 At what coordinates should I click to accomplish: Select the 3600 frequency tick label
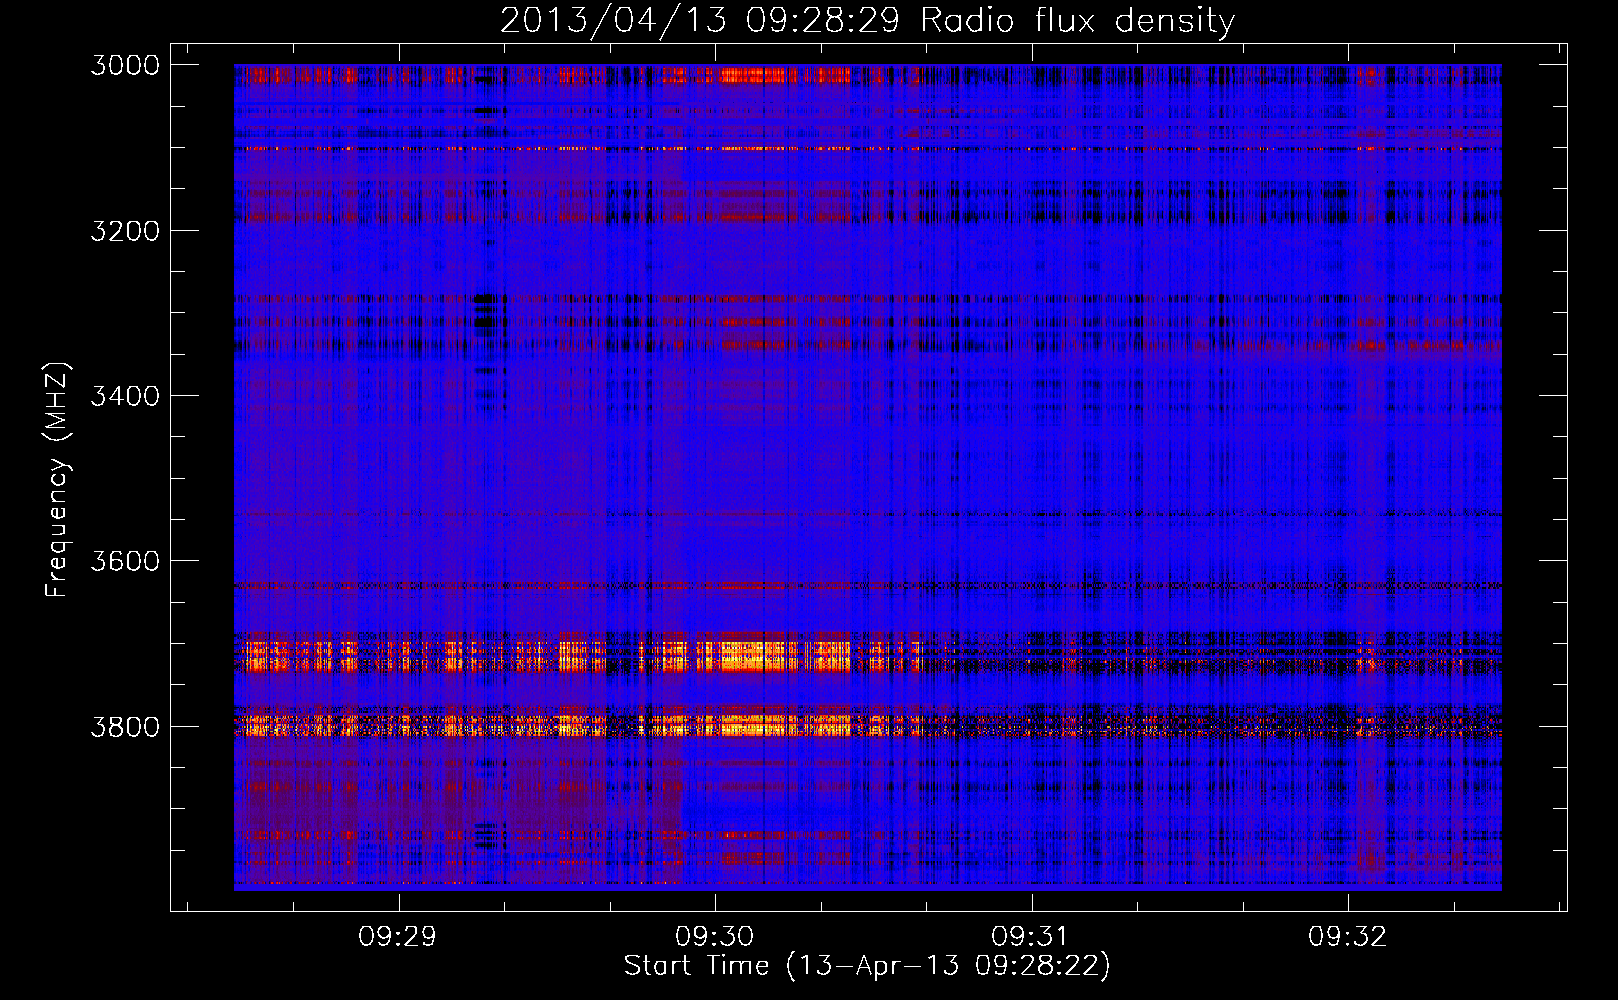125,561
